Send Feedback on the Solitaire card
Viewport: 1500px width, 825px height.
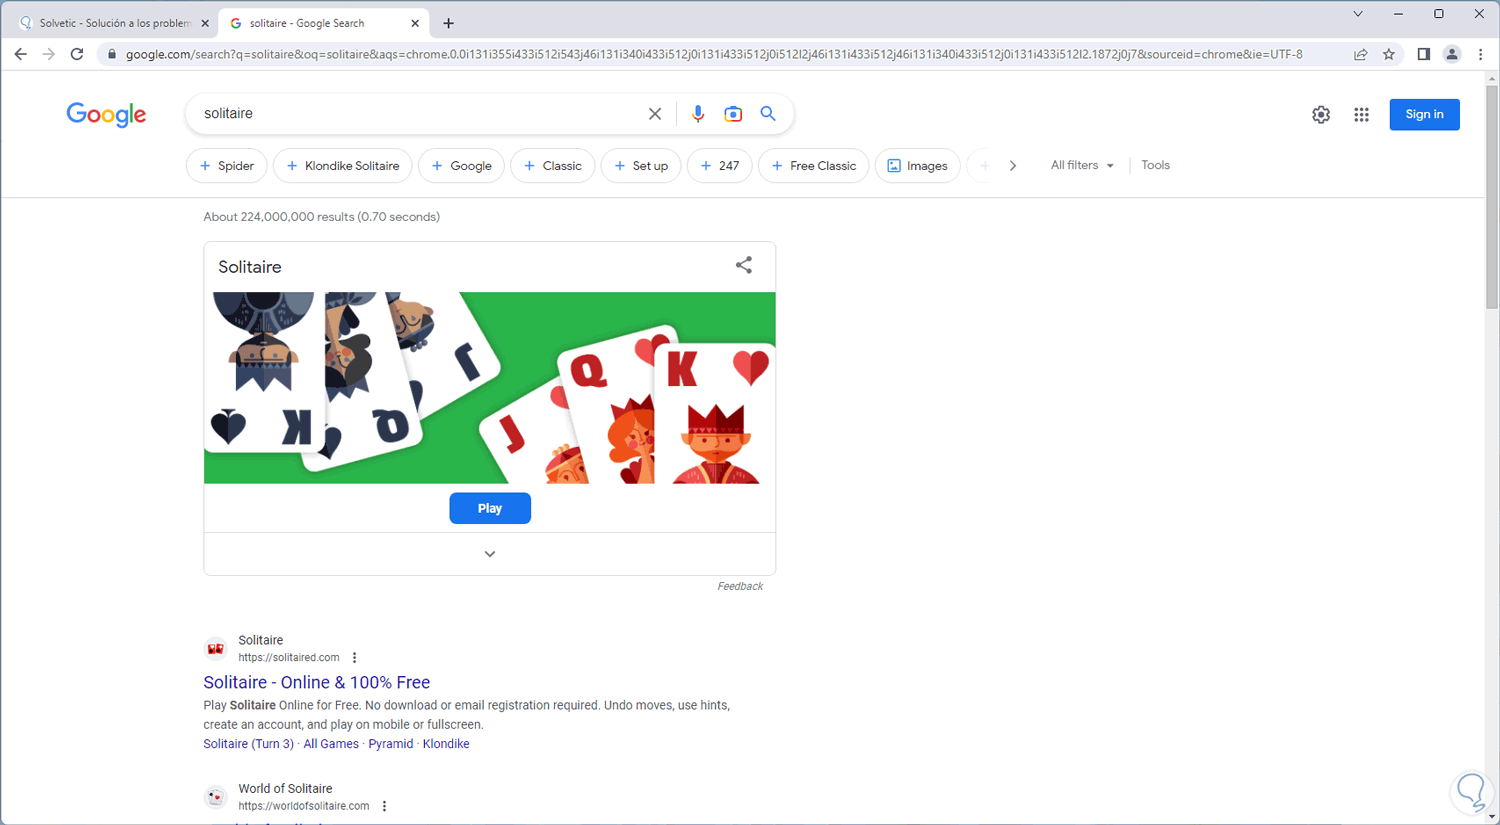click(740, 586)
